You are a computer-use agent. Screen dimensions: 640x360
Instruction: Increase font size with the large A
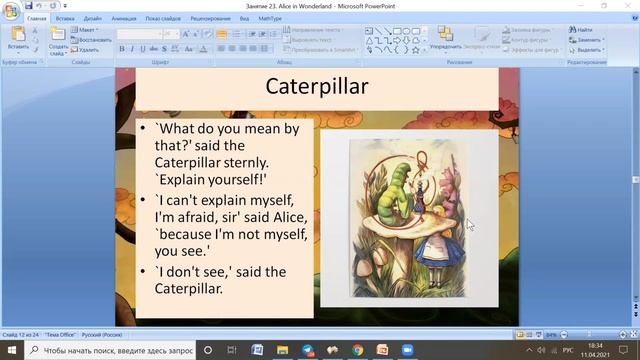click(186, 34)
